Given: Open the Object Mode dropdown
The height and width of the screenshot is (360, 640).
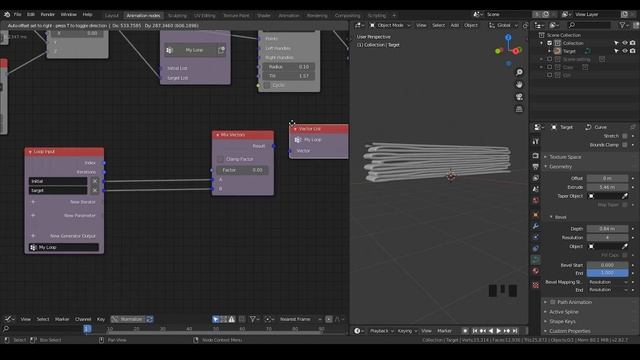Looking at the screenshot, I should tap(390, 25).
